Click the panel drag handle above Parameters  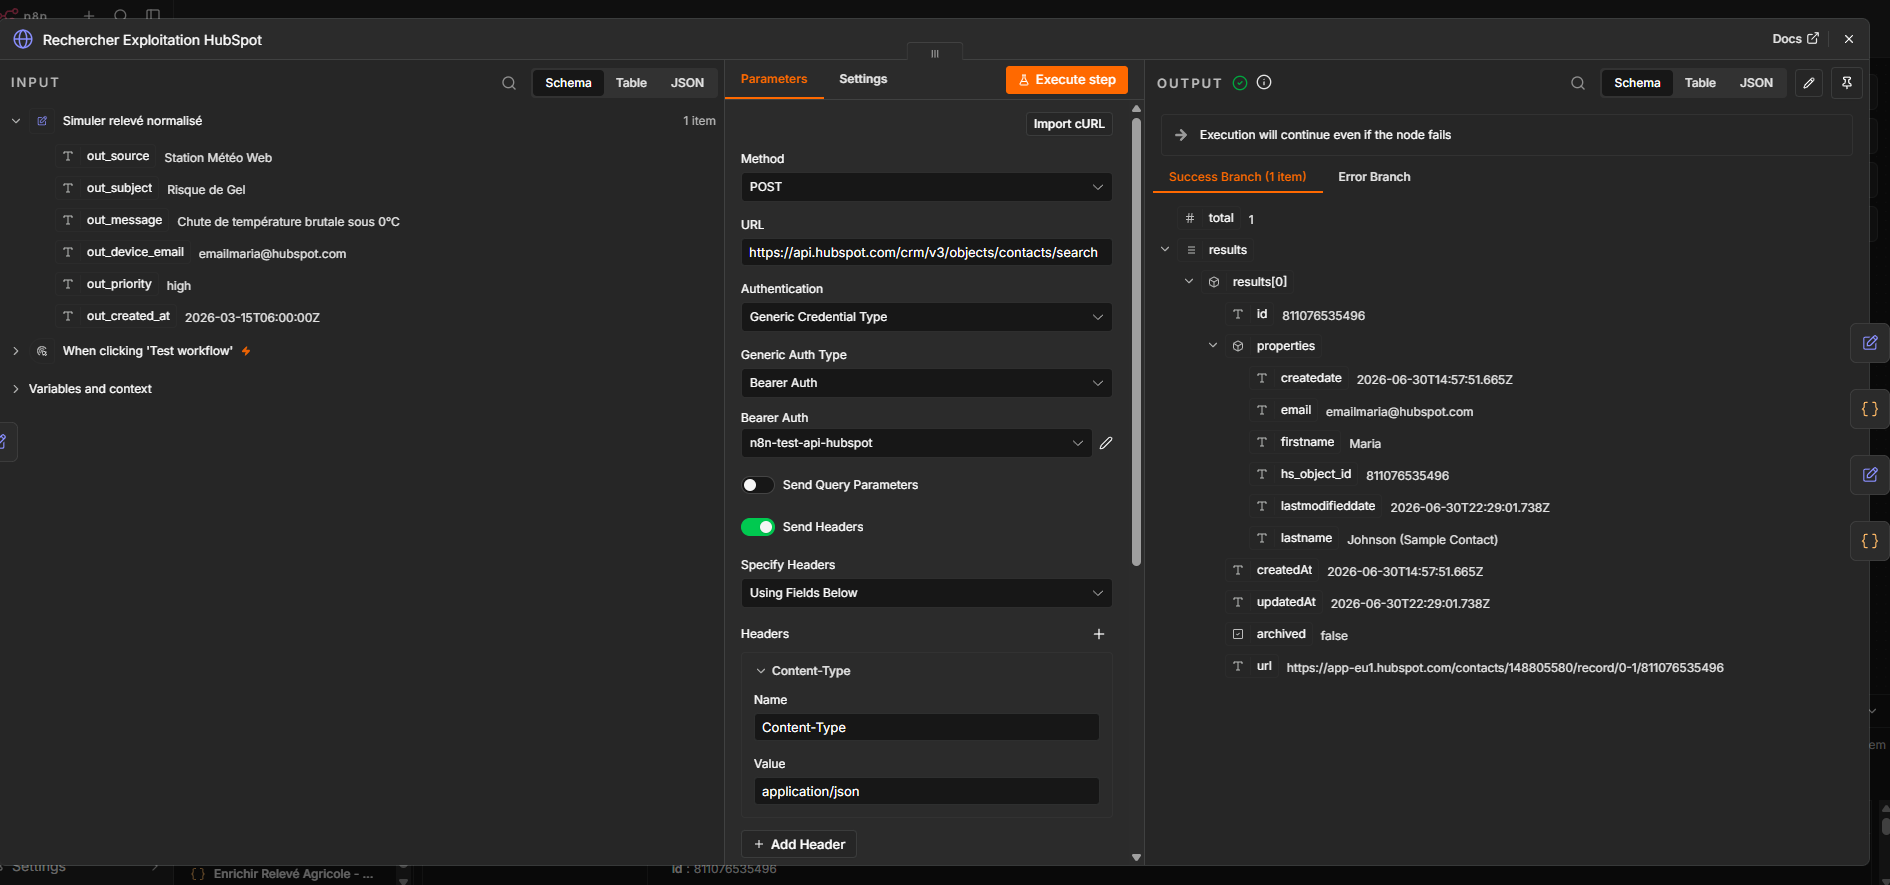[x=935, y=53]
